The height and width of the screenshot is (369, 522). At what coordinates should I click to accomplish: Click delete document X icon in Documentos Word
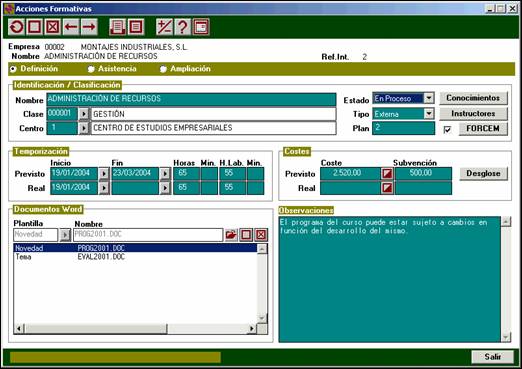pyautogui.click(x=261, y=235)
